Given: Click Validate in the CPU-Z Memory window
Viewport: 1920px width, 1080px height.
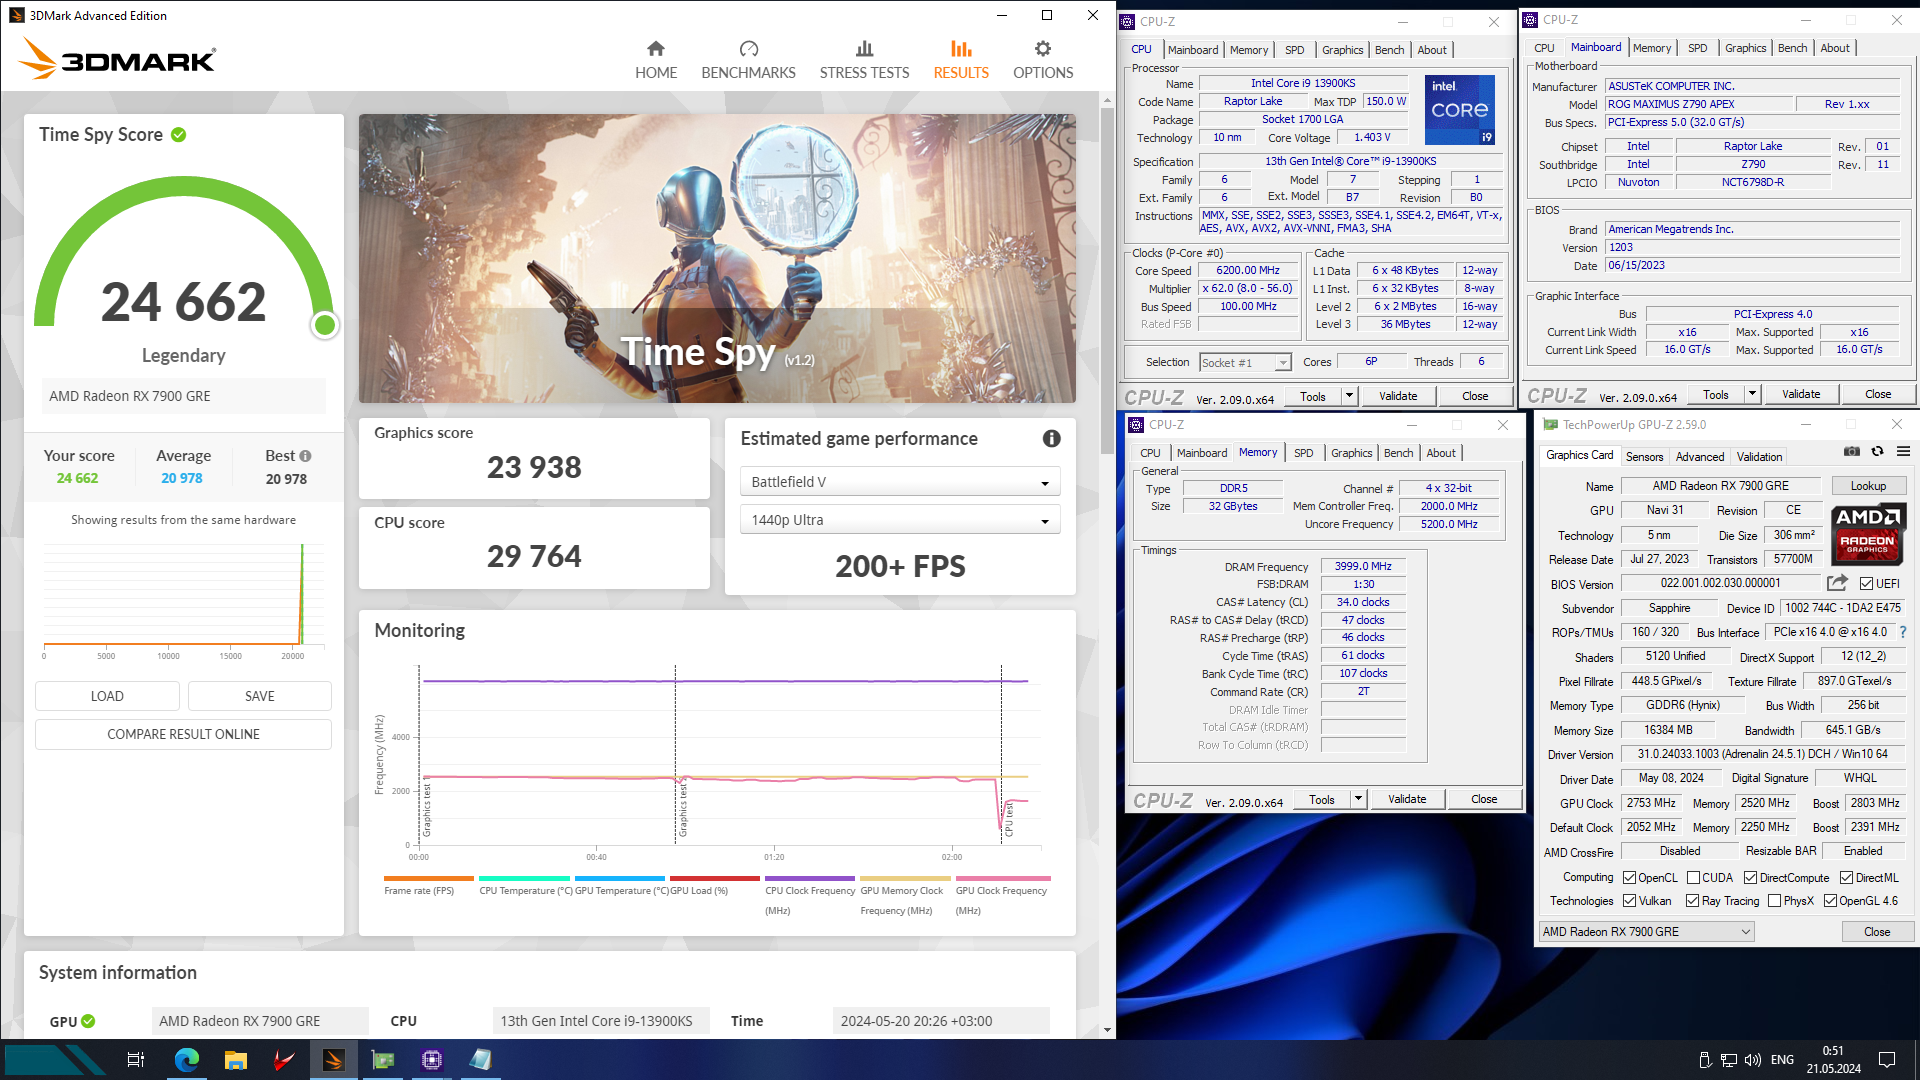Looking at the screenshot, I should [1406, 799].
